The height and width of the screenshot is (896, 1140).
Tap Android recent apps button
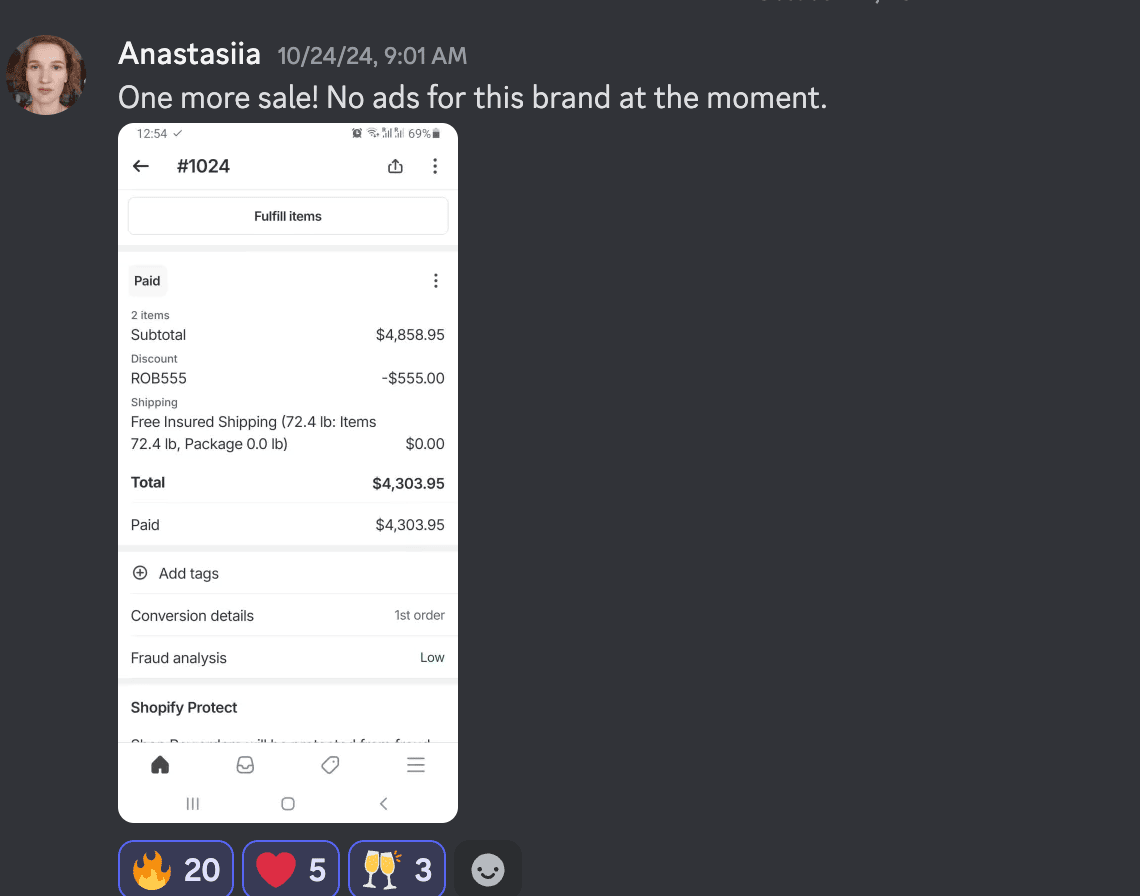coord(193,803)
